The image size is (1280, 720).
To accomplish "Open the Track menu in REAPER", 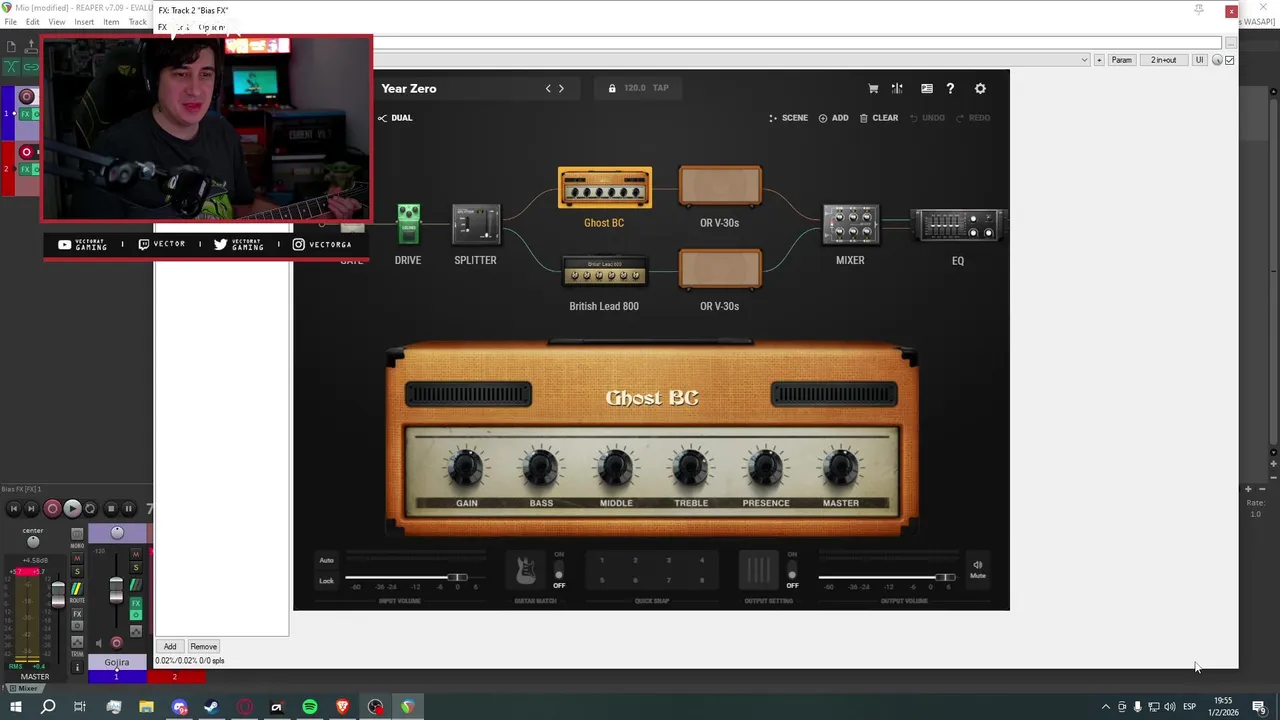I will pyautogui.click(x=137, y=22).
